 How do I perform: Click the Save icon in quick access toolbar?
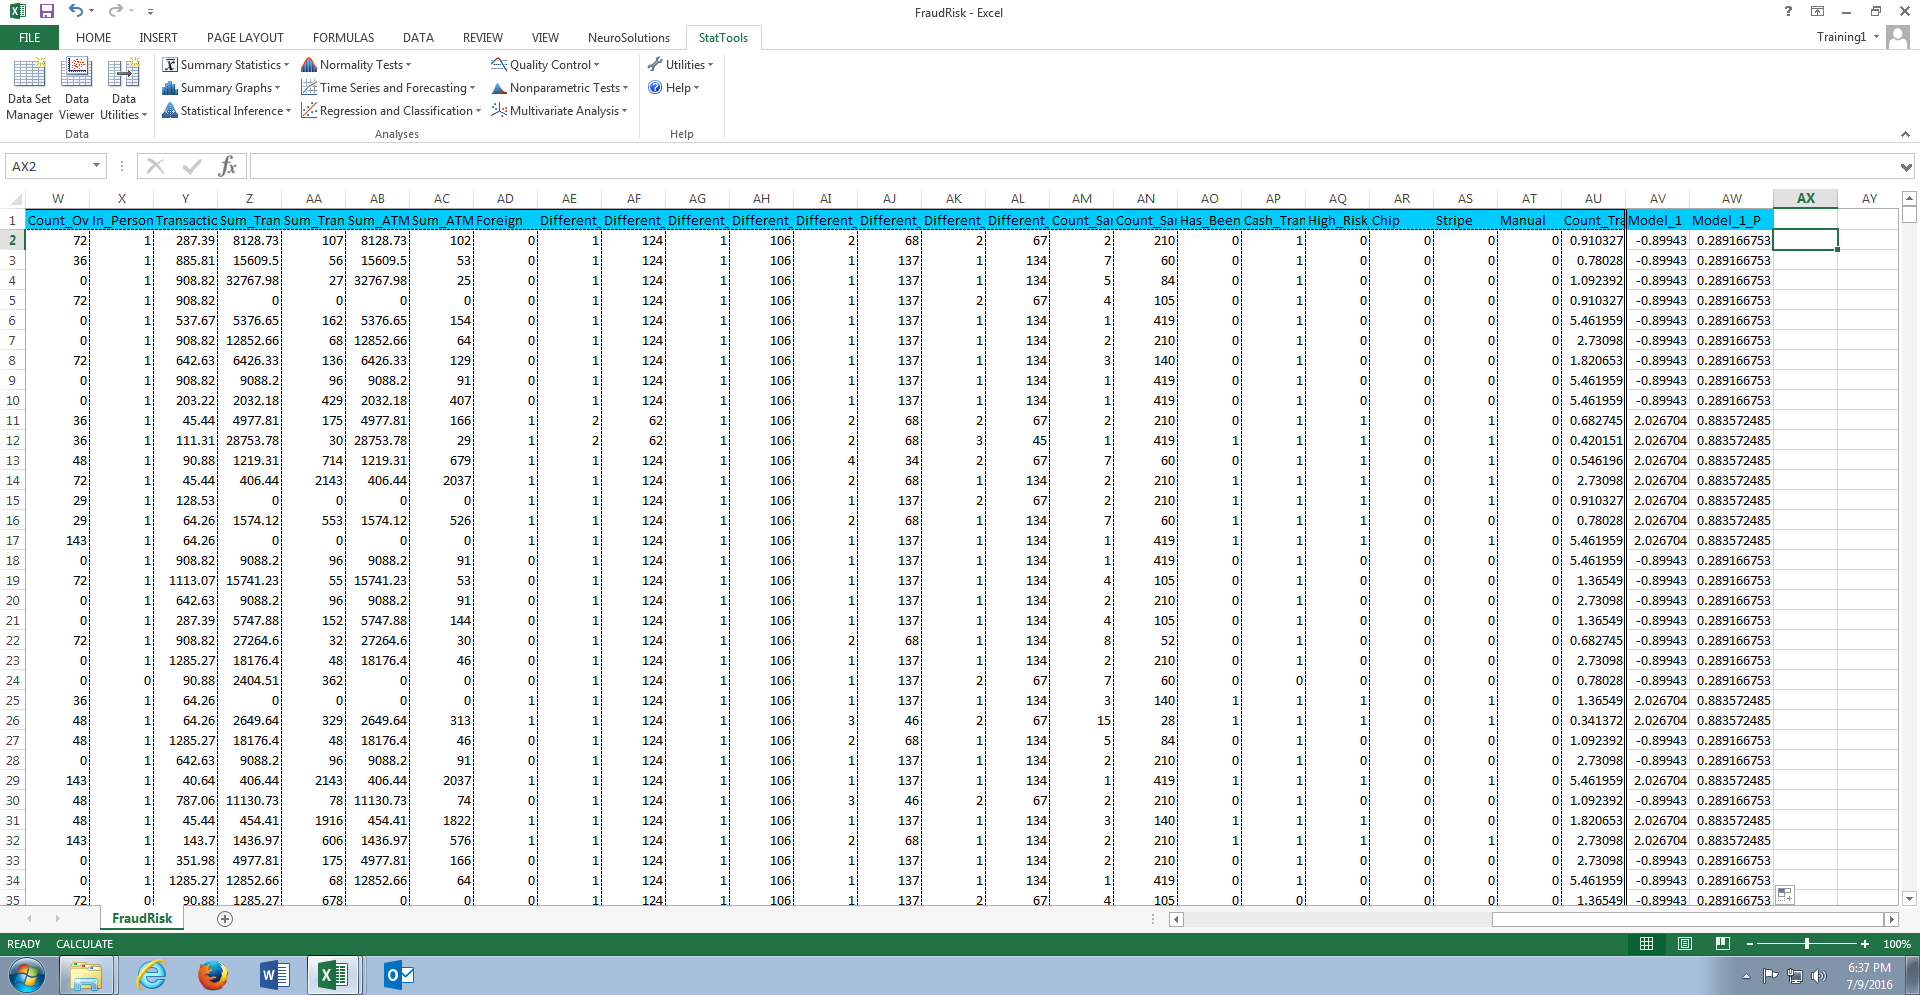pyautogui.click(x=46, y=11)
